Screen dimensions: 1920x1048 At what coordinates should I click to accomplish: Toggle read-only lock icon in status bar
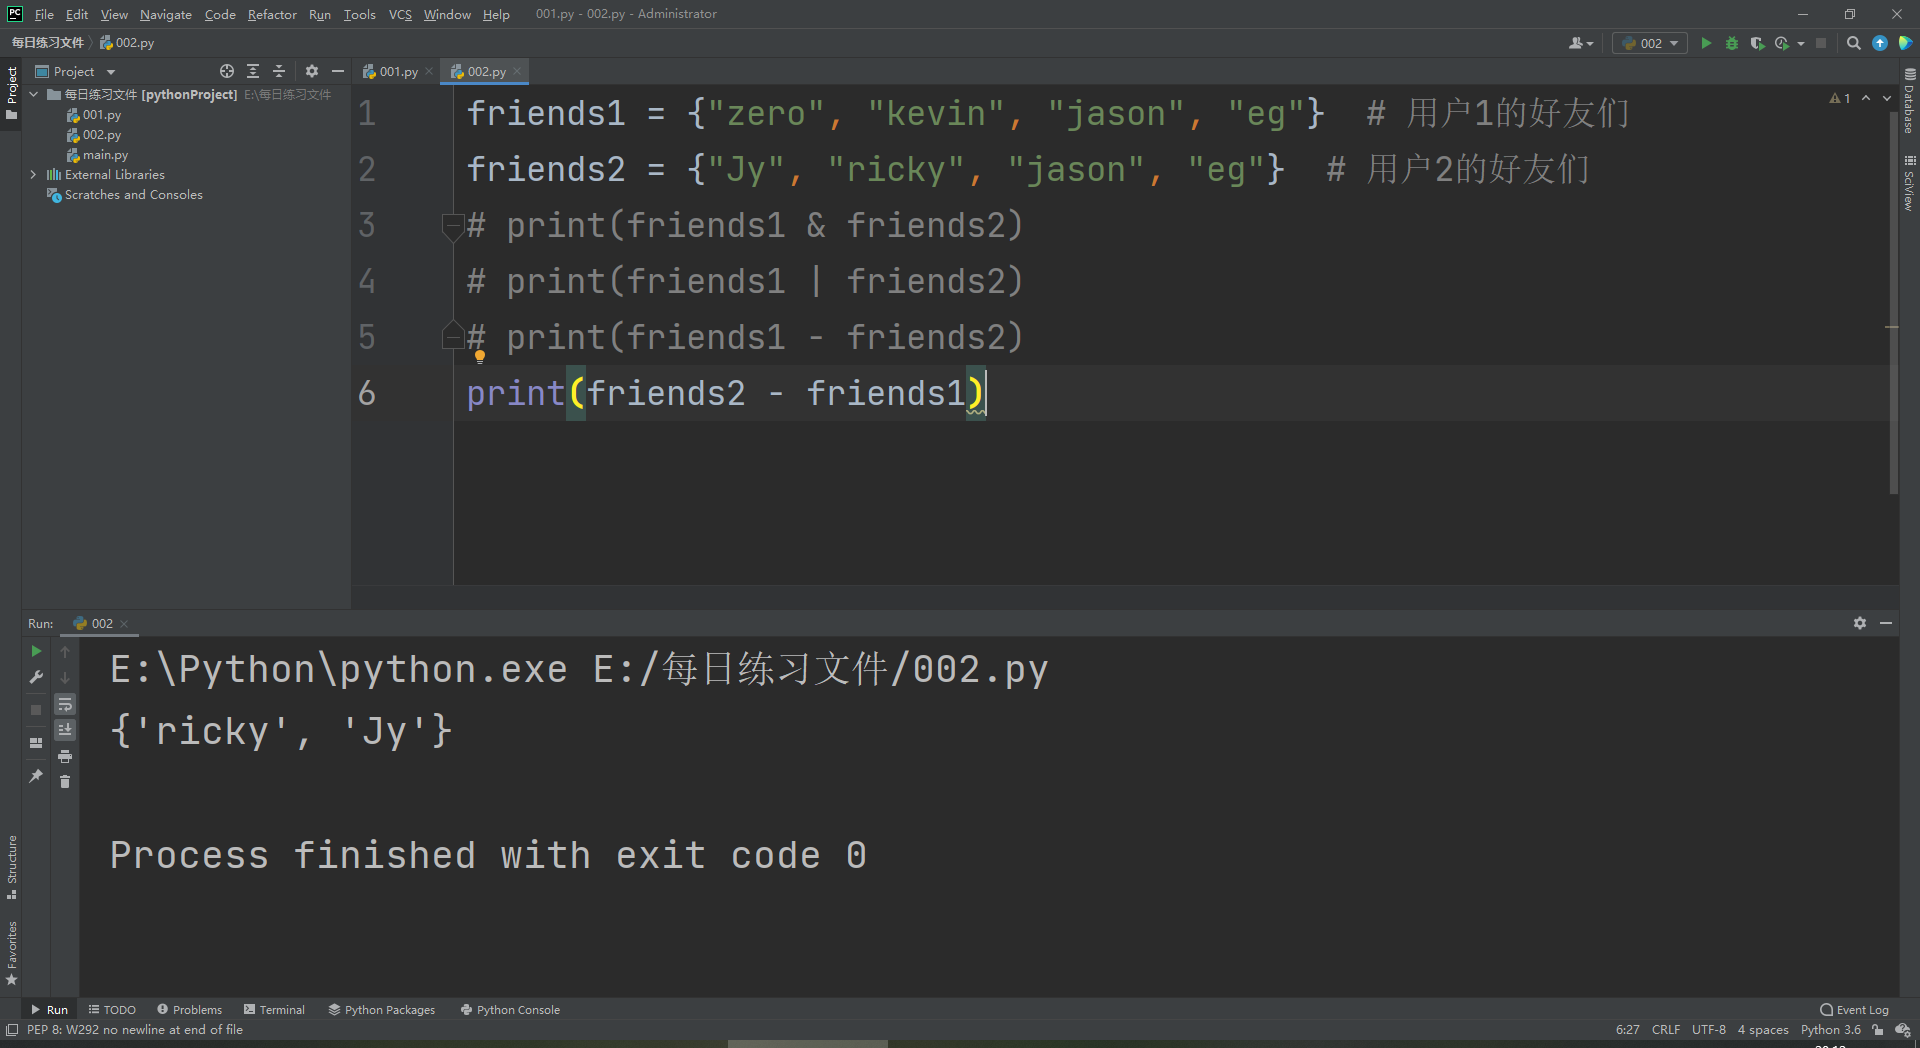(x=1878, y=1030)
